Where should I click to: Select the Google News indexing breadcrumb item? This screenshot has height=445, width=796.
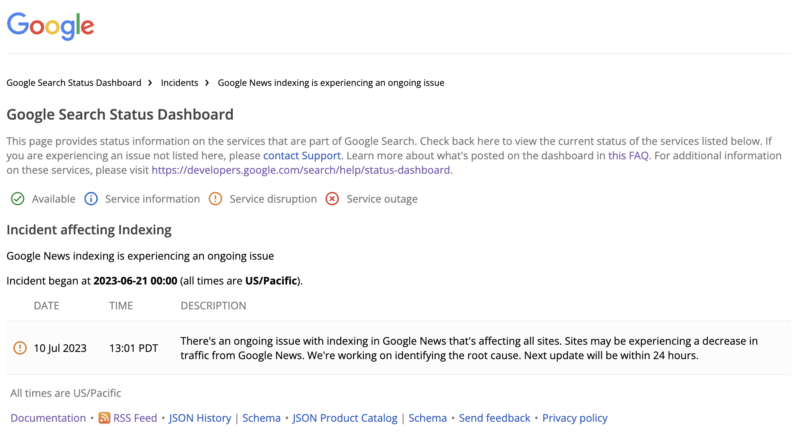[331, 83]
